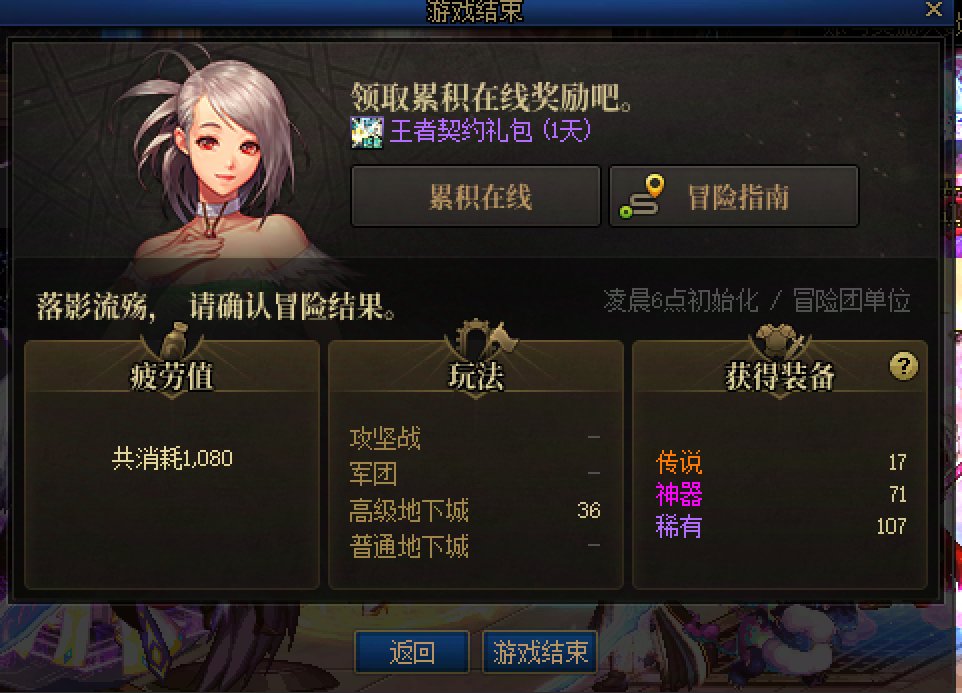This screenshot has height=693, width=962.
Task: Open the 冒险指南 adventure guide
Action: 734,196
